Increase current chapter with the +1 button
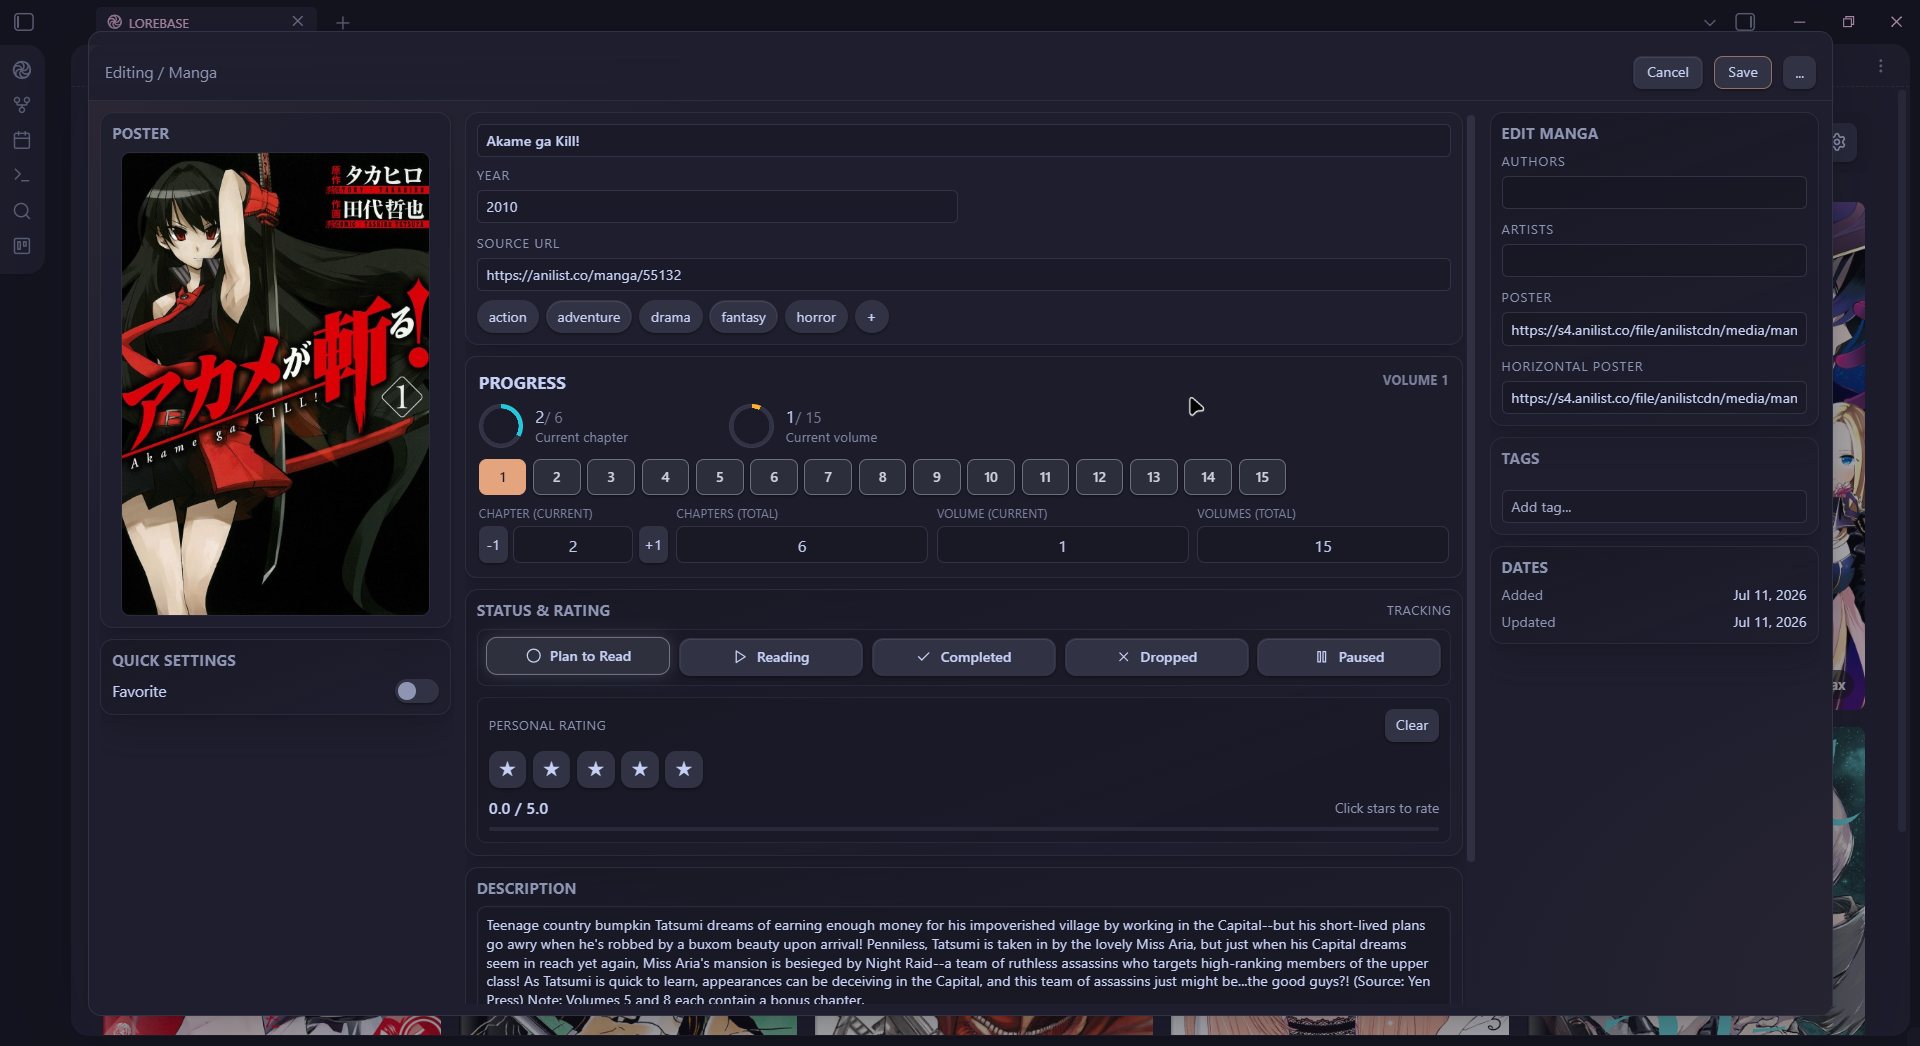The height and width of the screenshot is (1046, 1920). click(653, 545)
